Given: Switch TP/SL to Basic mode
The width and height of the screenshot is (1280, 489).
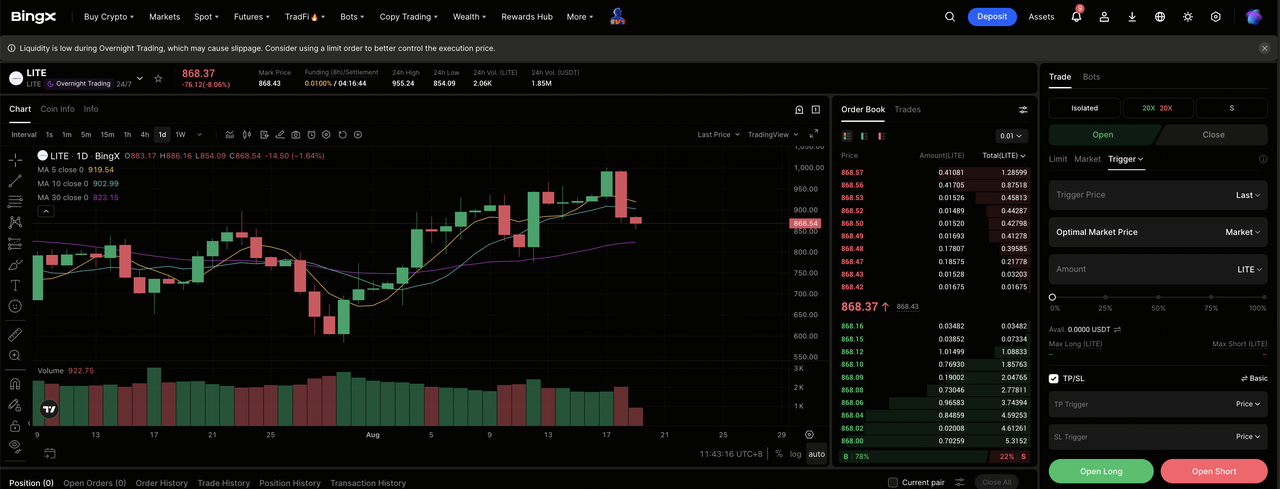Looking at the screenshot, I should (x=1254, y=379).
